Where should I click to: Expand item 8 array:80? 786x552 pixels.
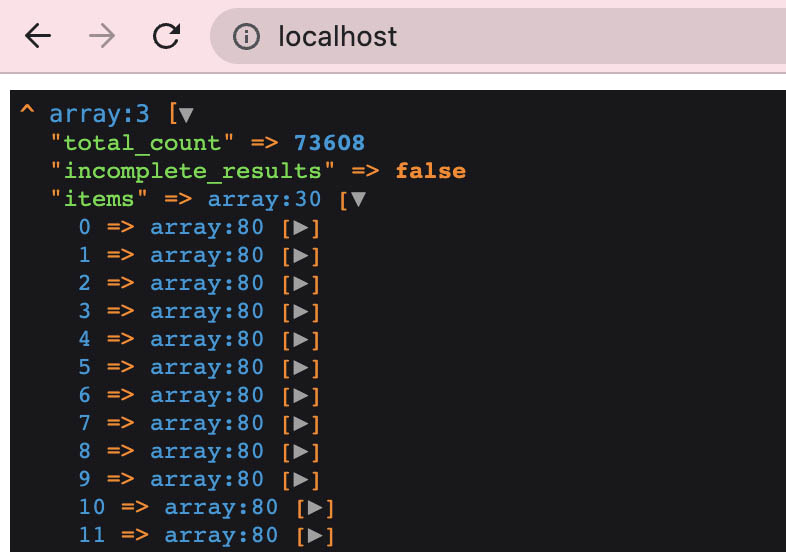pos(301,453)
